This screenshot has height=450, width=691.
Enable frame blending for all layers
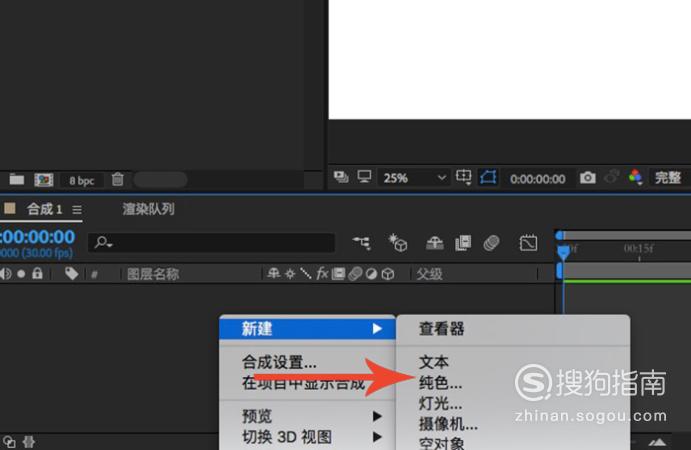pyautogui.click(x=463, y=243)
